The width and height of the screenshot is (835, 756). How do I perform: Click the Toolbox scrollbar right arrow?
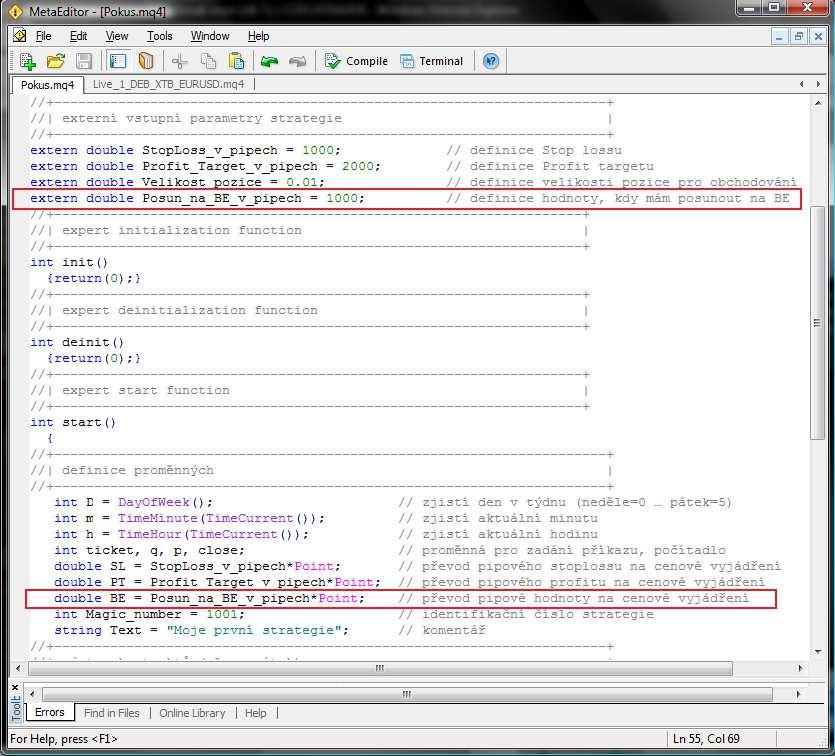pyautogui.click(x=798, y=694)
